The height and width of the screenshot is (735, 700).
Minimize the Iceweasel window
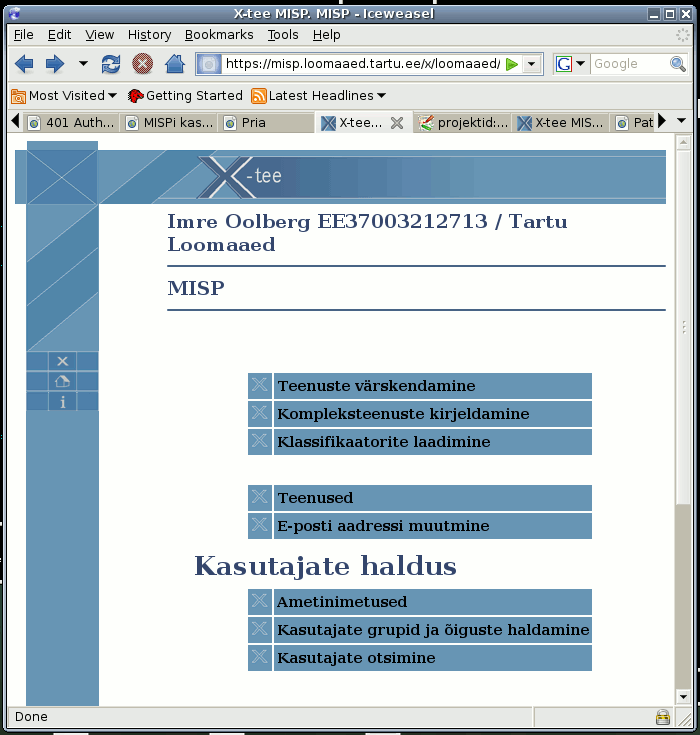655,14
